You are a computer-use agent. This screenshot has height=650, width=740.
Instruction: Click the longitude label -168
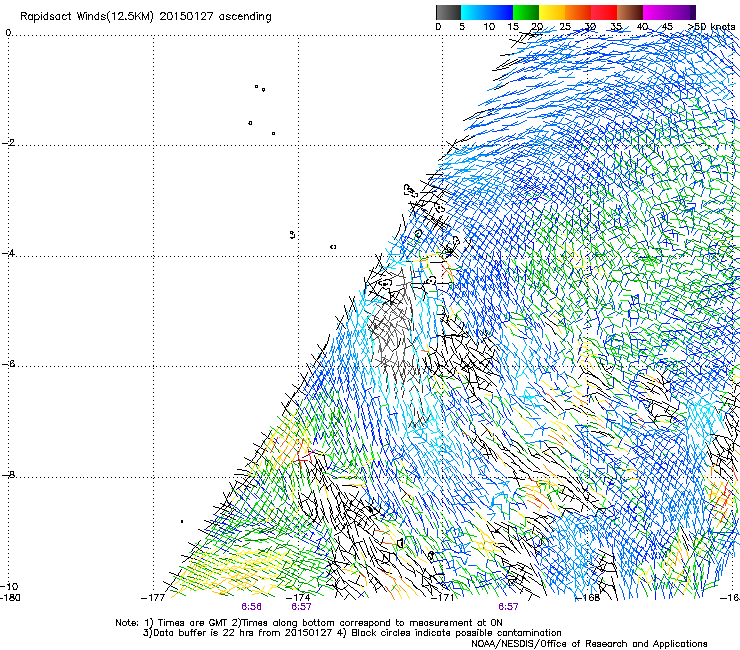[588, 598]
